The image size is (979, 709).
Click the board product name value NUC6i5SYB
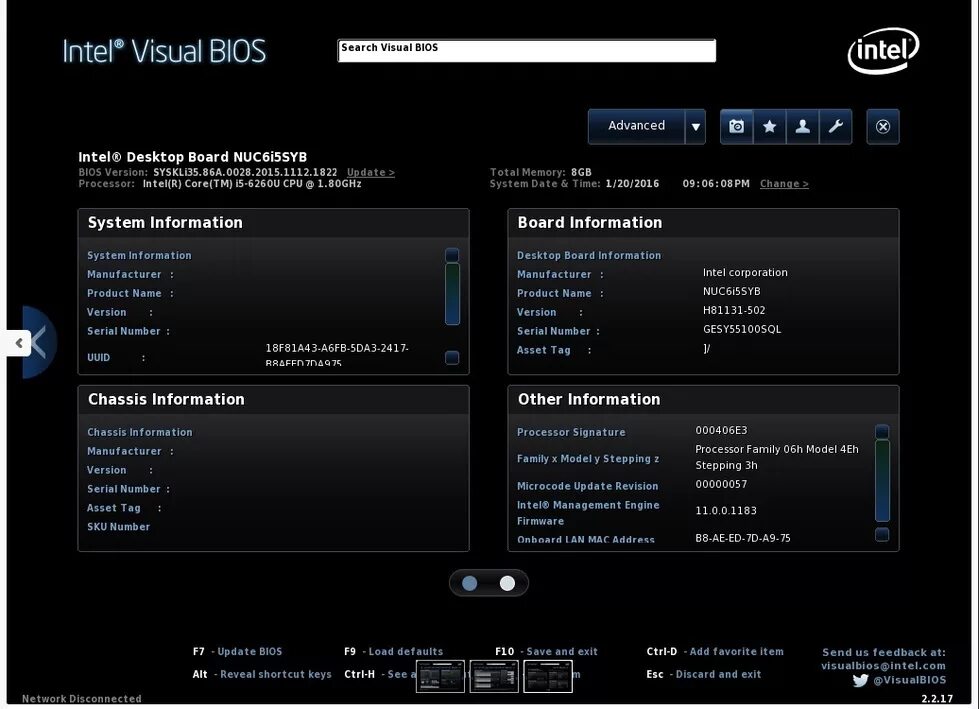coord(732,291)
